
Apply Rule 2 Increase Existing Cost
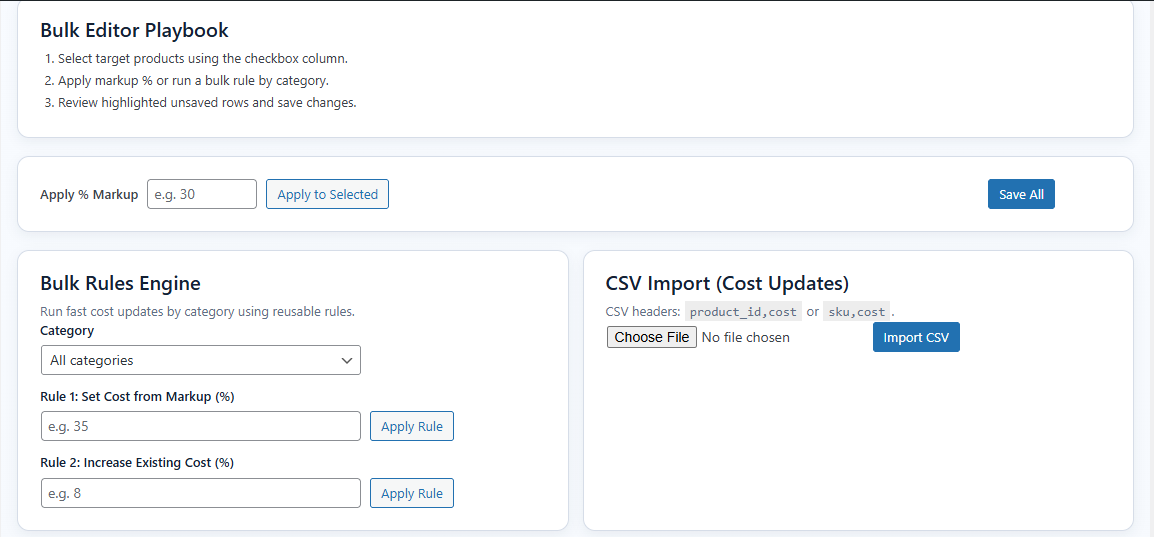coord(411,493)
